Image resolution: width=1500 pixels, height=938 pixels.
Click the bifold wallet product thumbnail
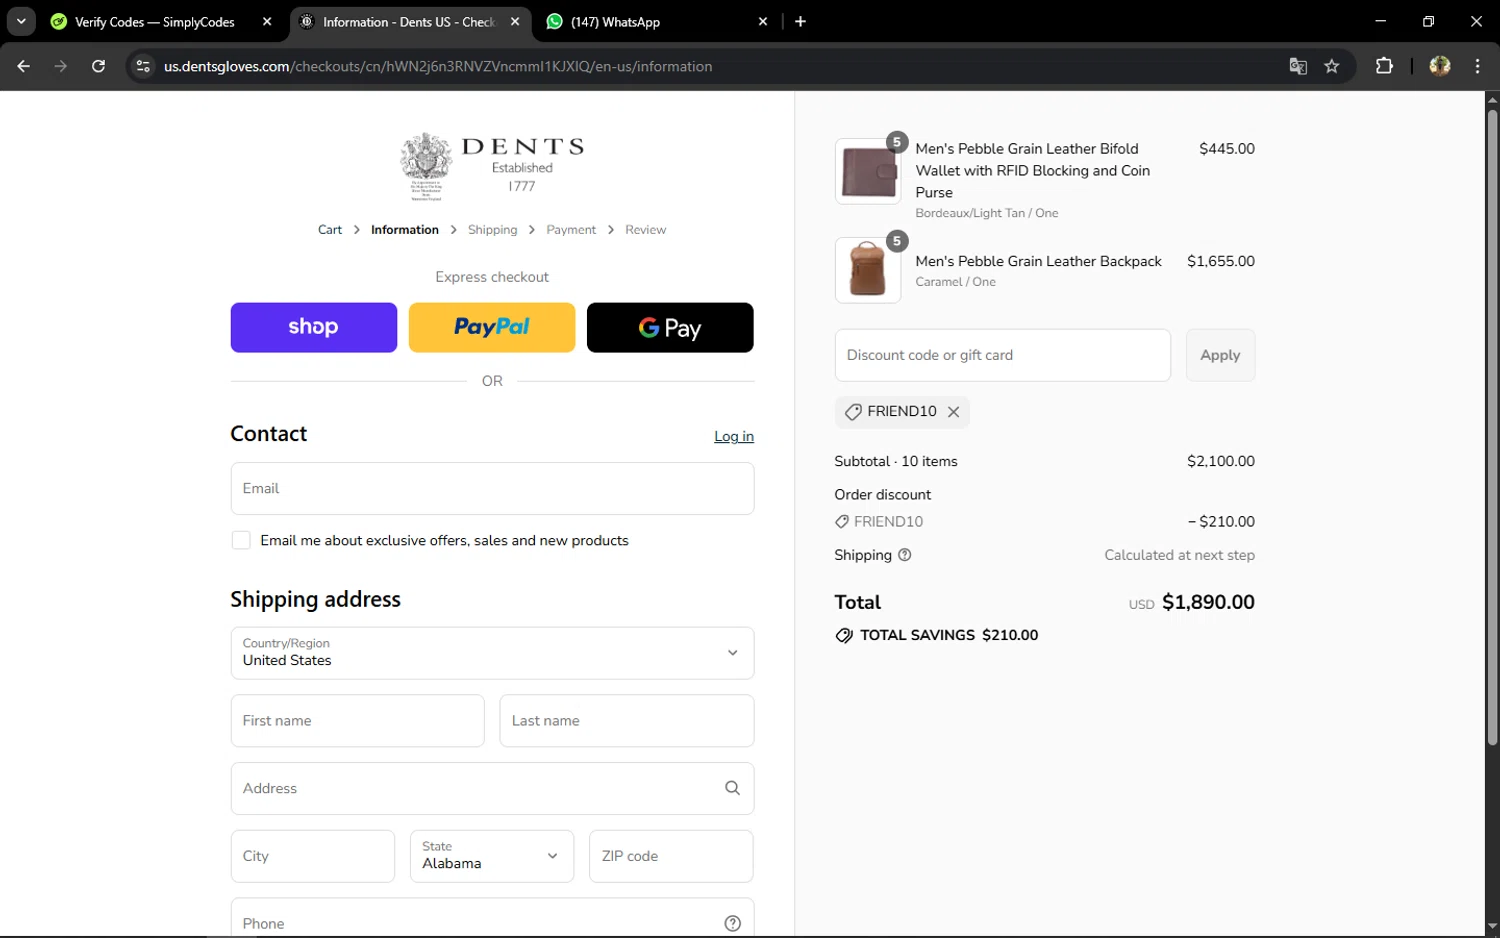[x=868, y=172]
